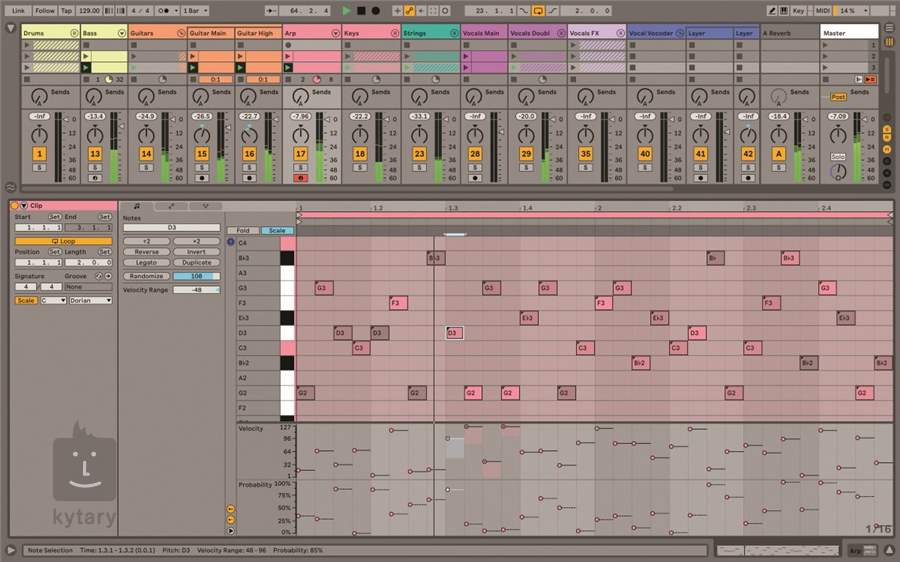Select the Master track header
The height and width of the screenshot is (562, 900).
[849, 33]
